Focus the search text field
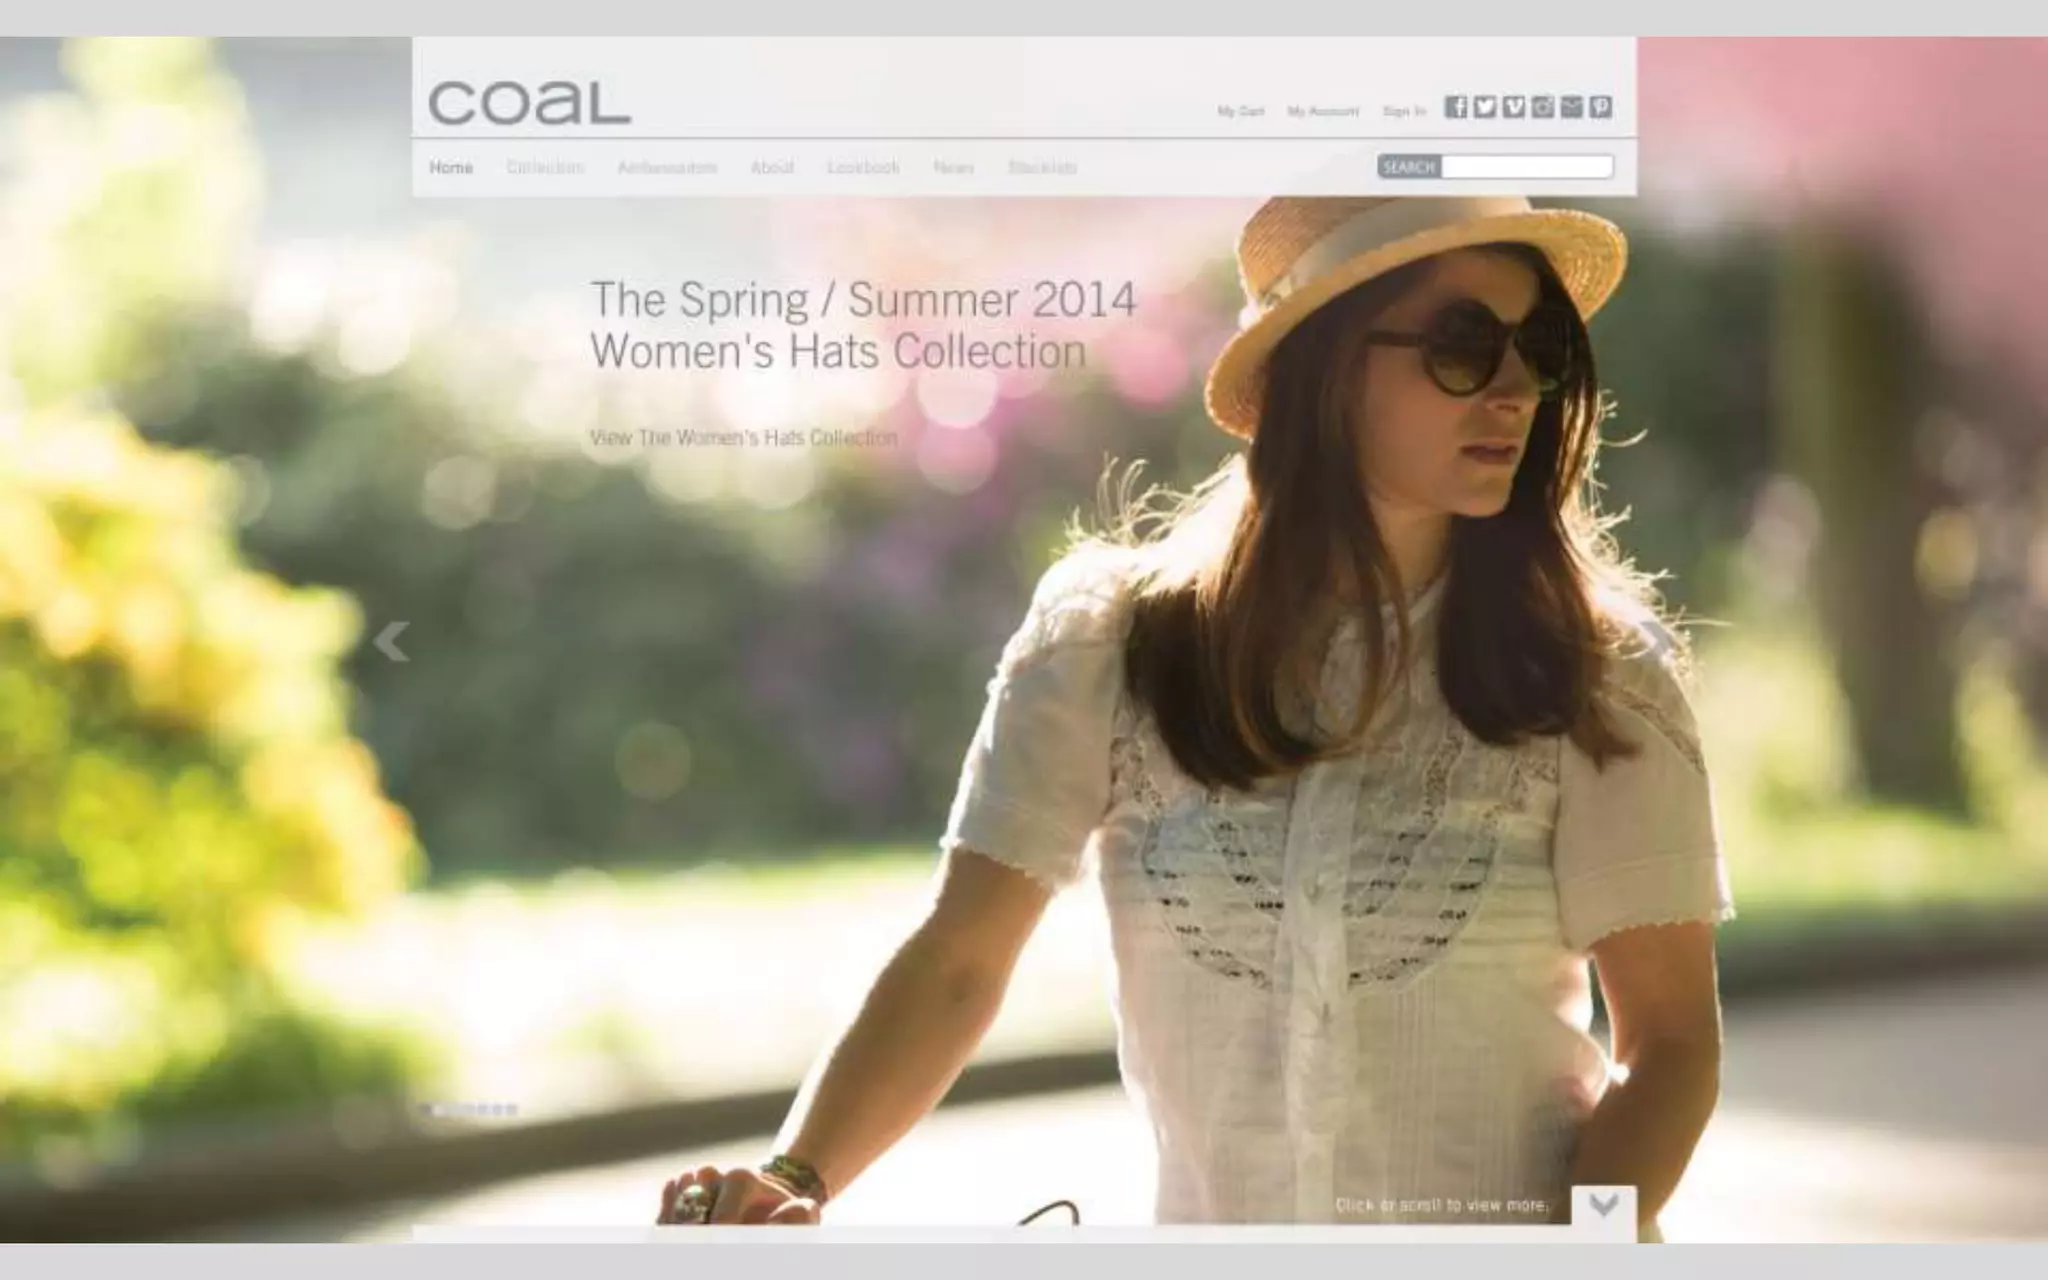2048x1280 pixels. pos(1527,167)
